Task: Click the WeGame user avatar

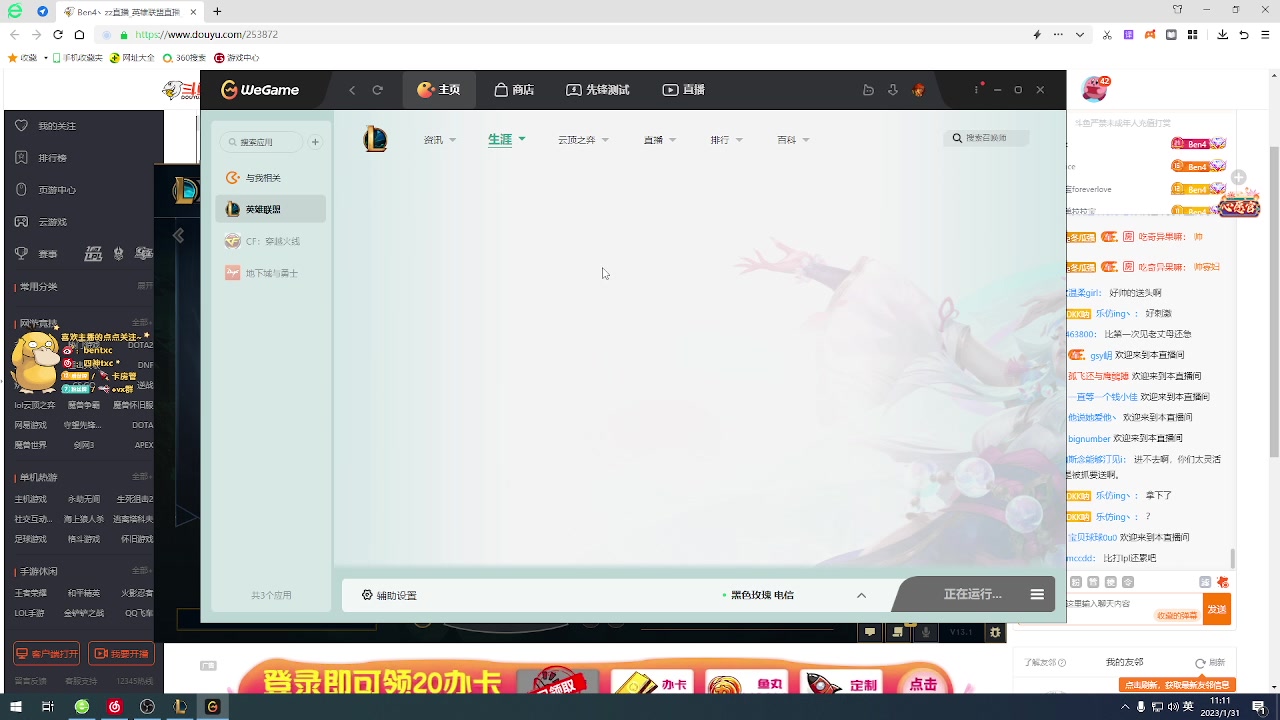Action: (917, 89)
